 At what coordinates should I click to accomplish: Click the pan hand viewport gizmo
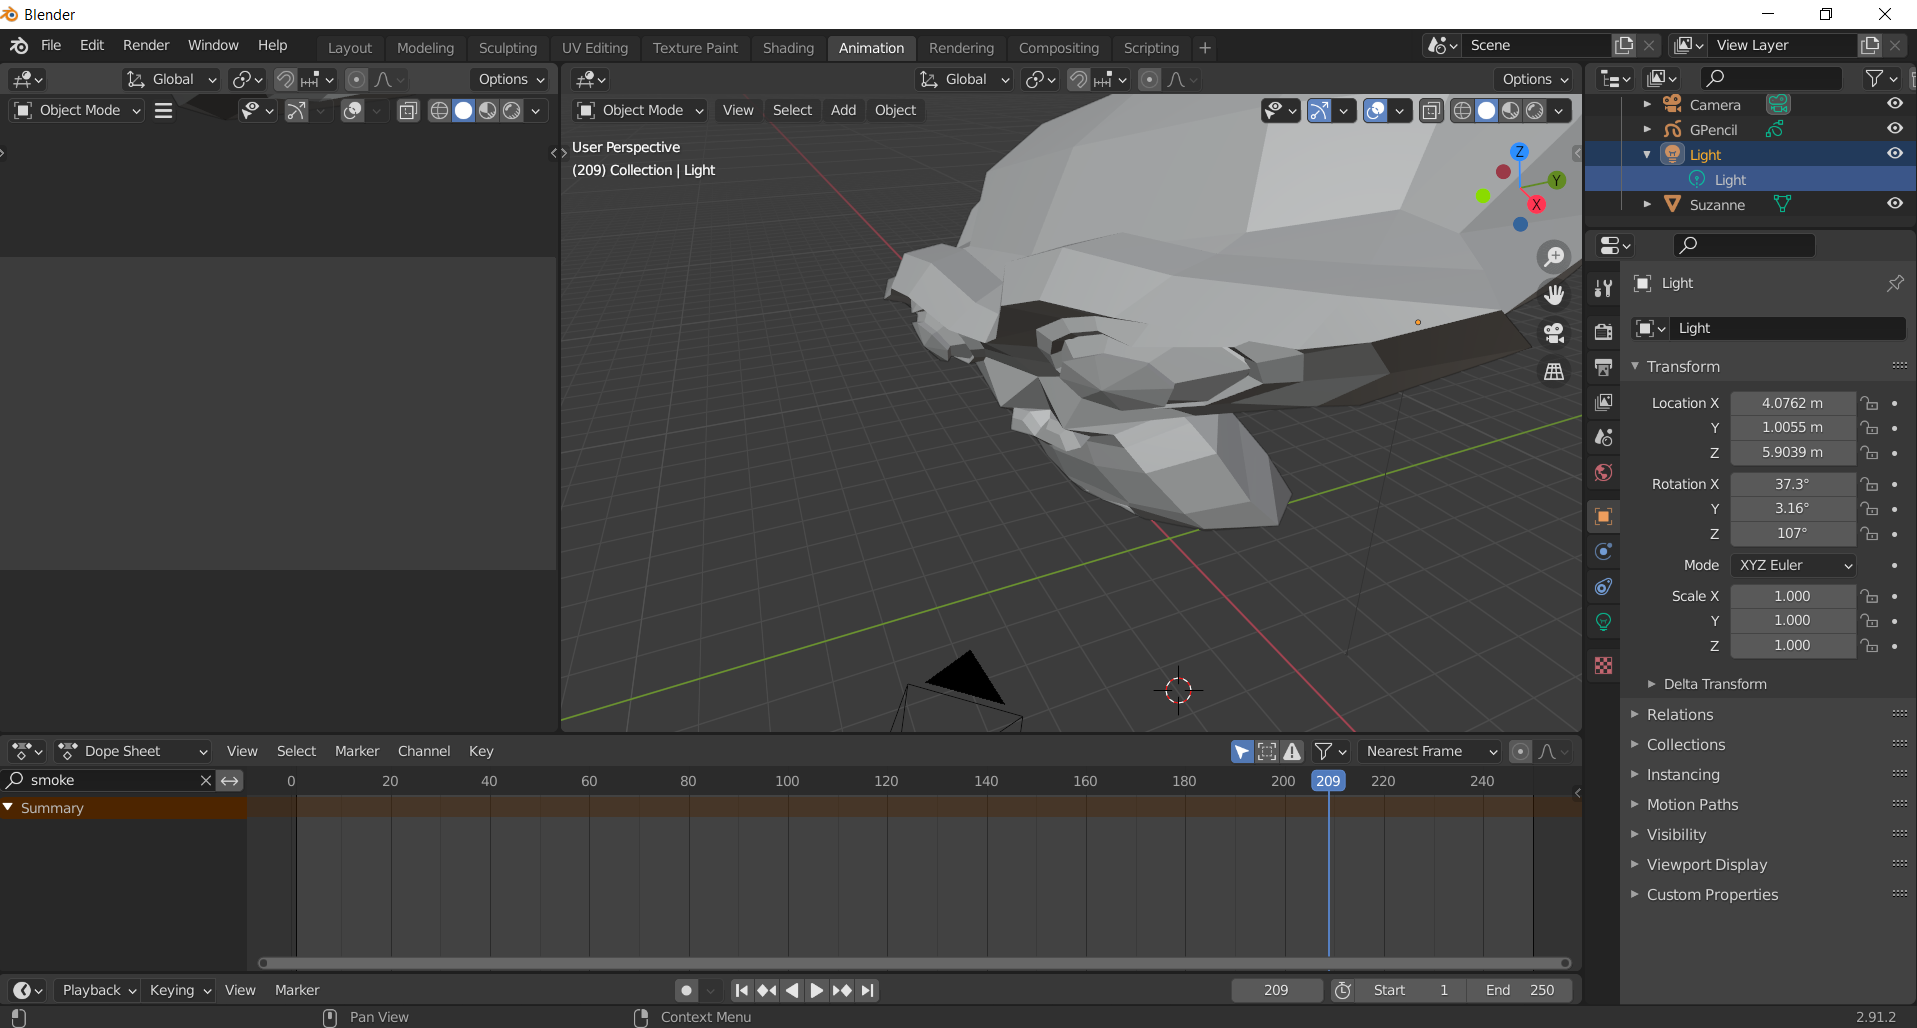point(1553,295)
